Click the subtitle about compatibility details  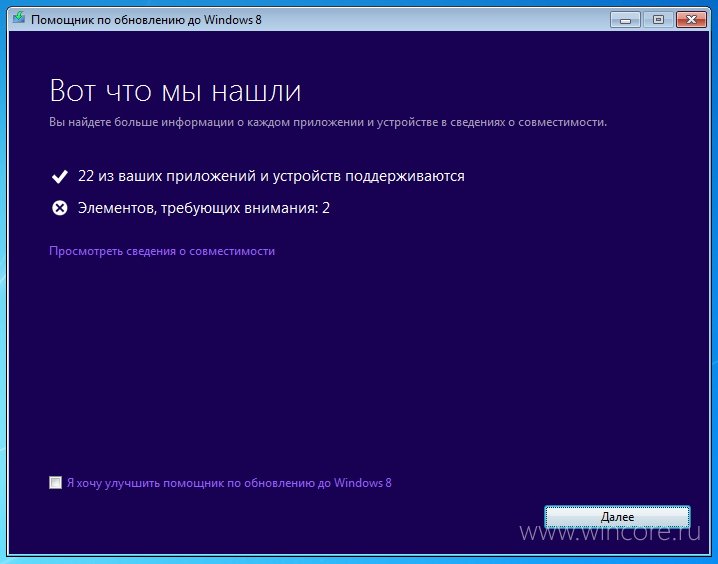point(328,122)
